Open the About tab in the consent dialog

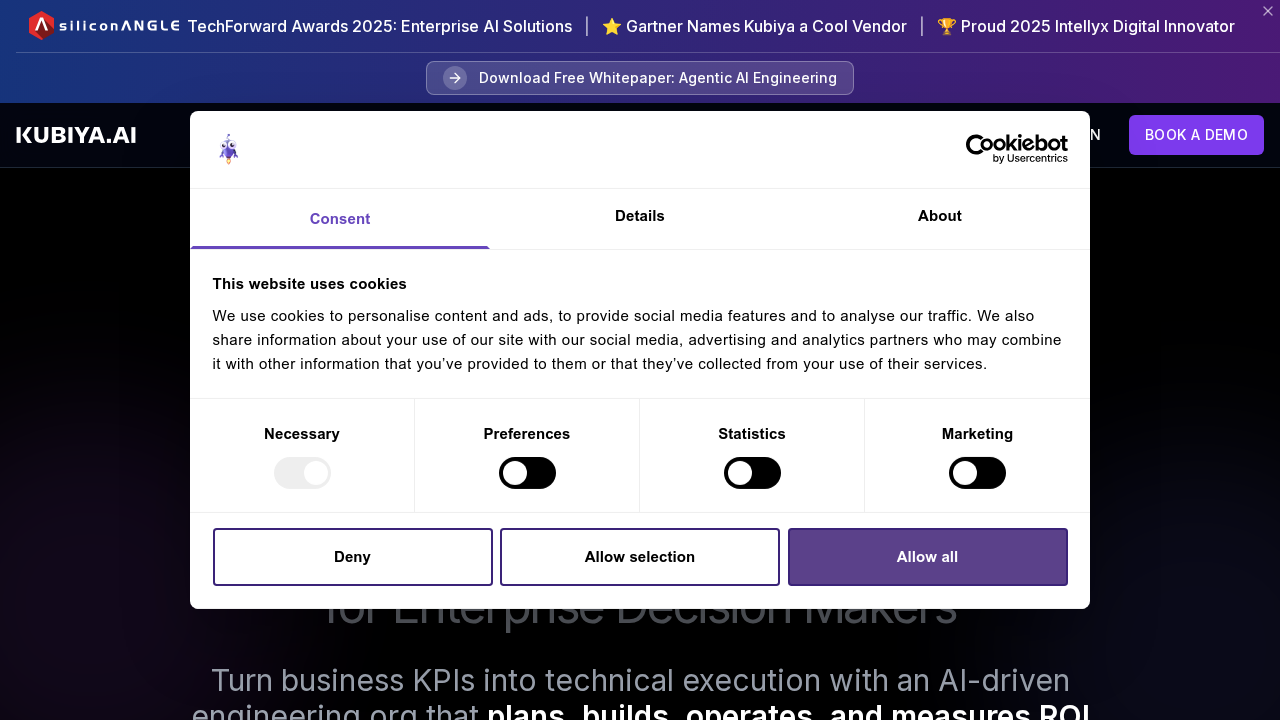tap(939, 216)
